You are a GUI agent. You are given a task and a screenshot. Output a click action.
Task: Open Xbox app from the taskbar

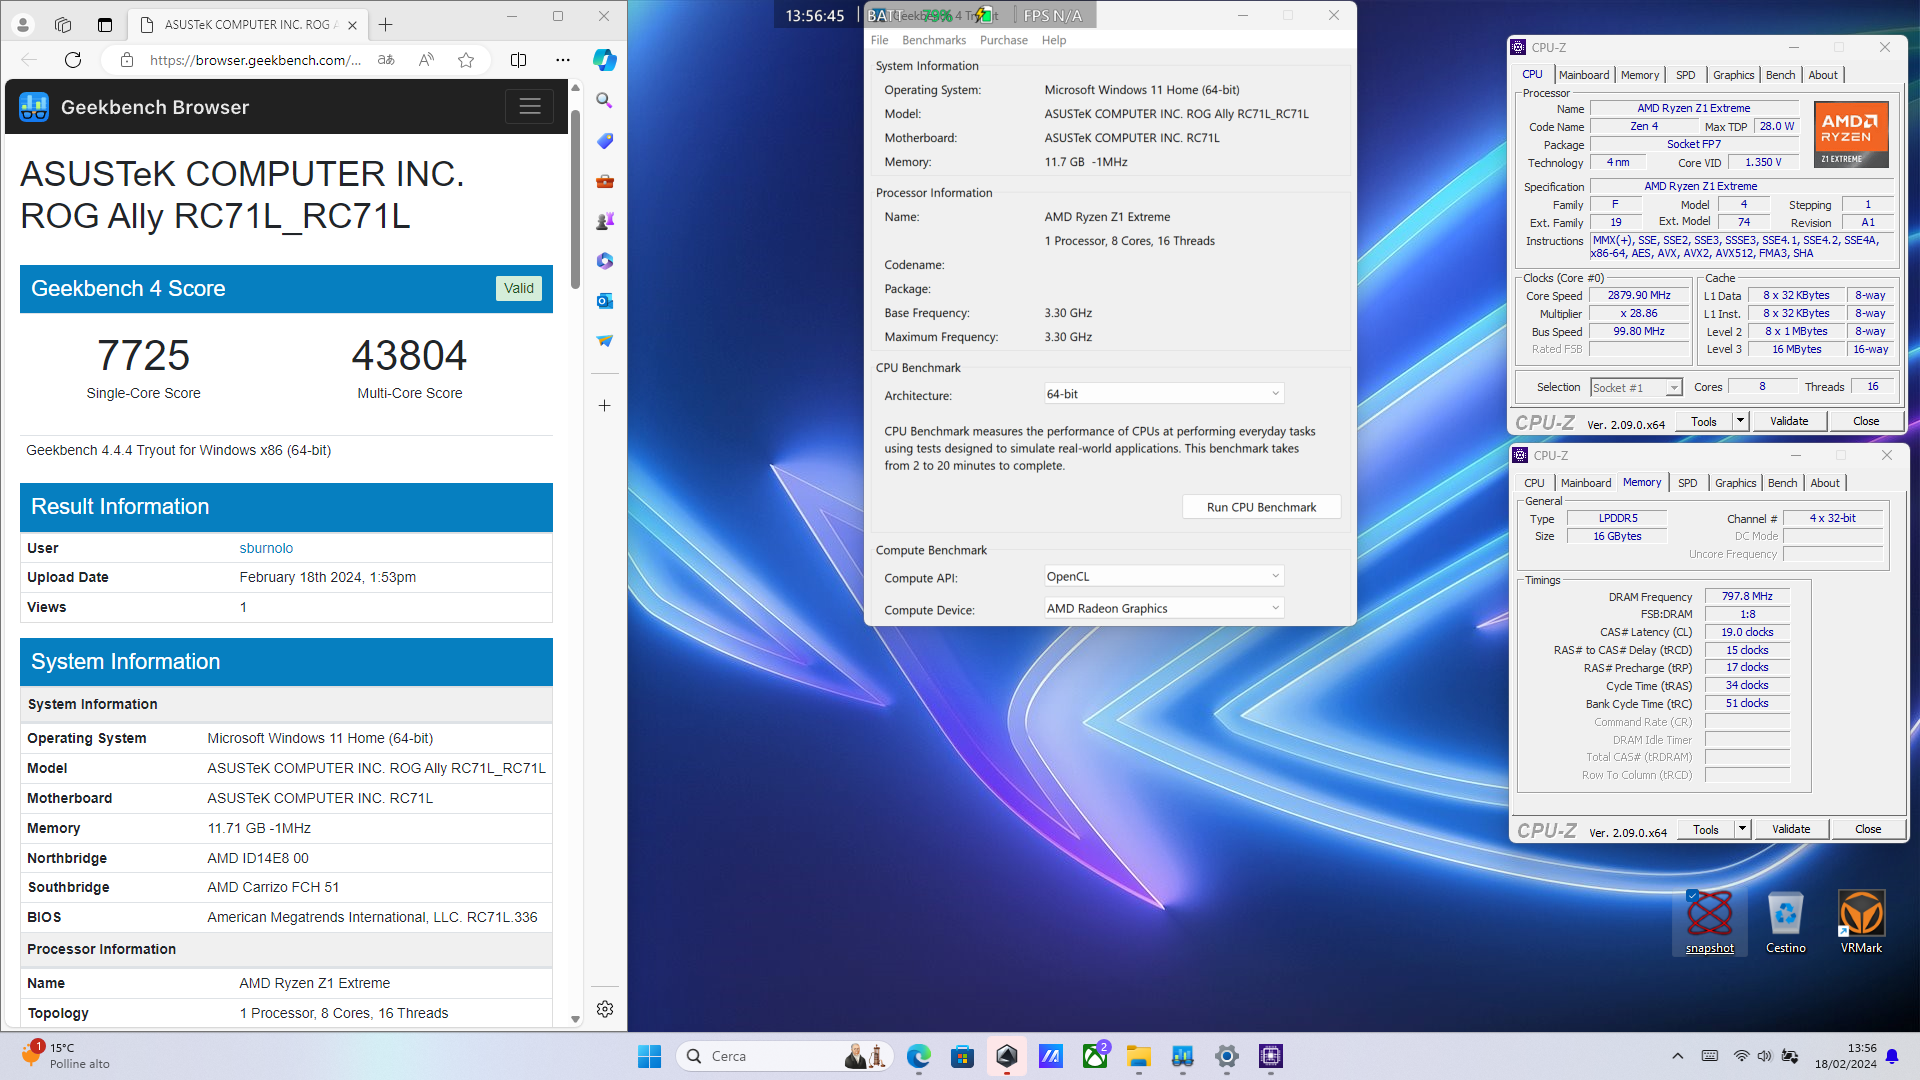[x=1095, y=1056]
